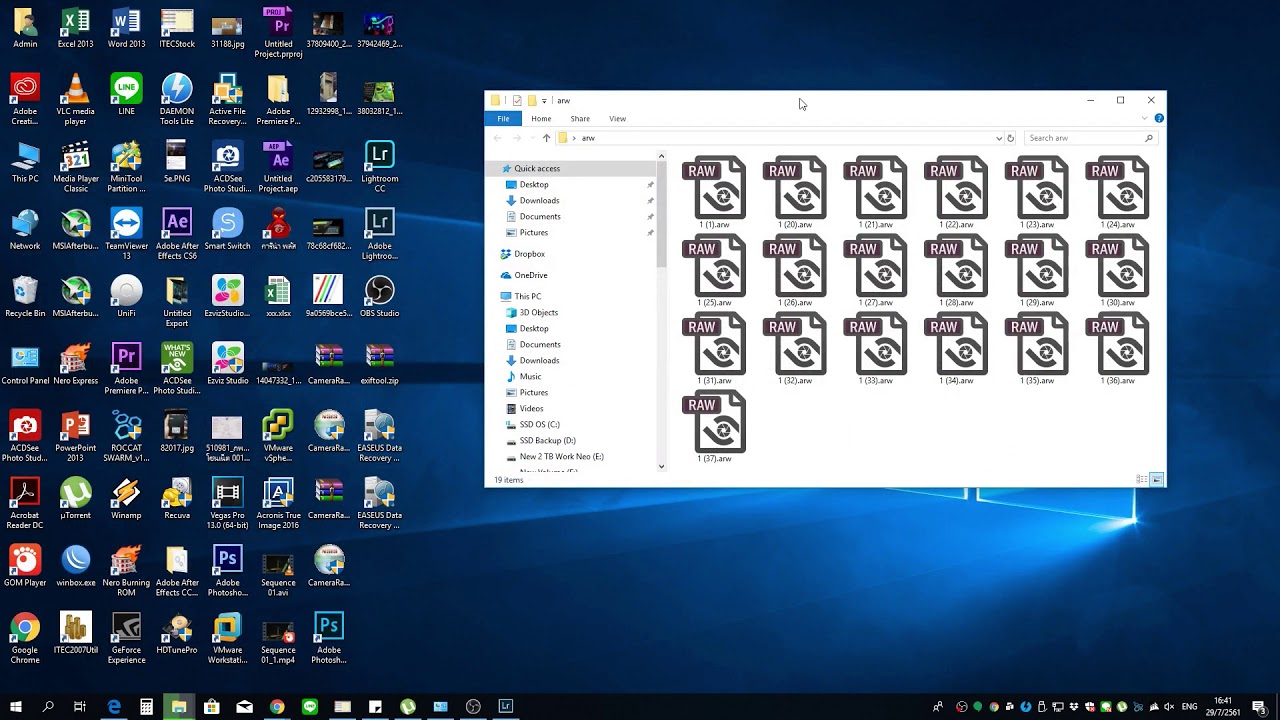Select the file 1 (30).arw
Screen dimensions: 1280x720
point(1117,271)
